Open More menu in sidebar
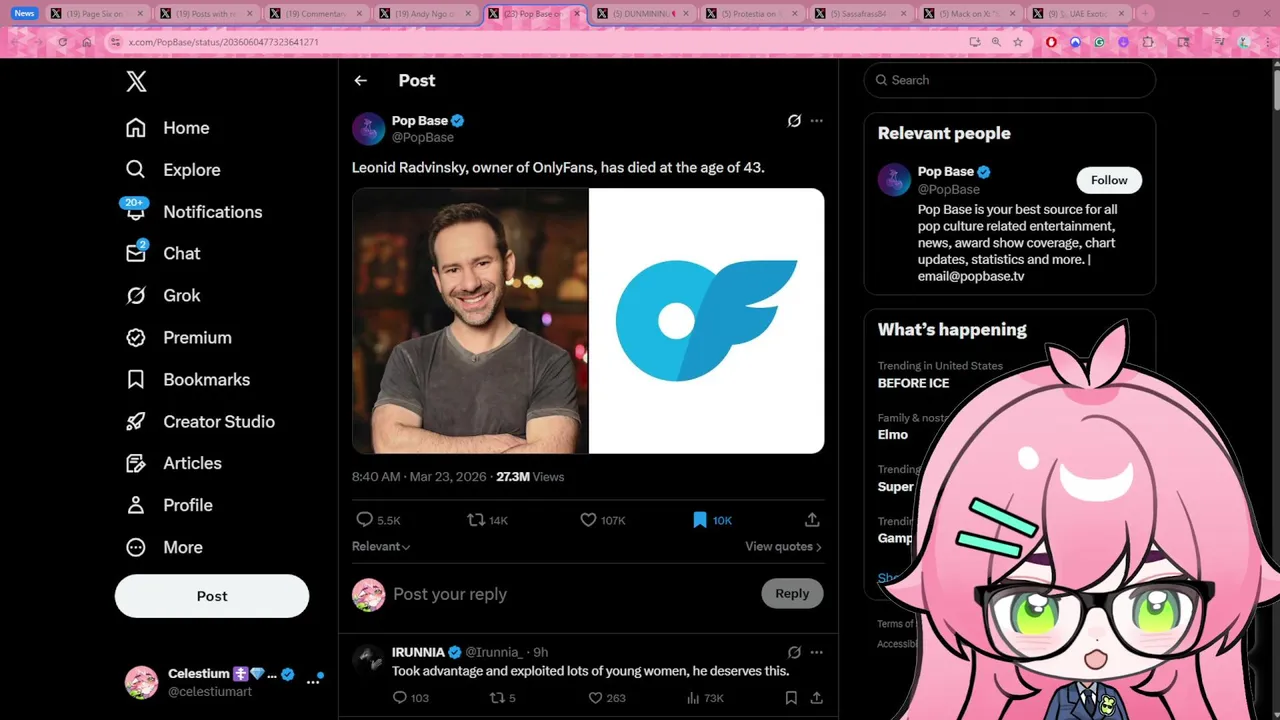 pos(163,548)
